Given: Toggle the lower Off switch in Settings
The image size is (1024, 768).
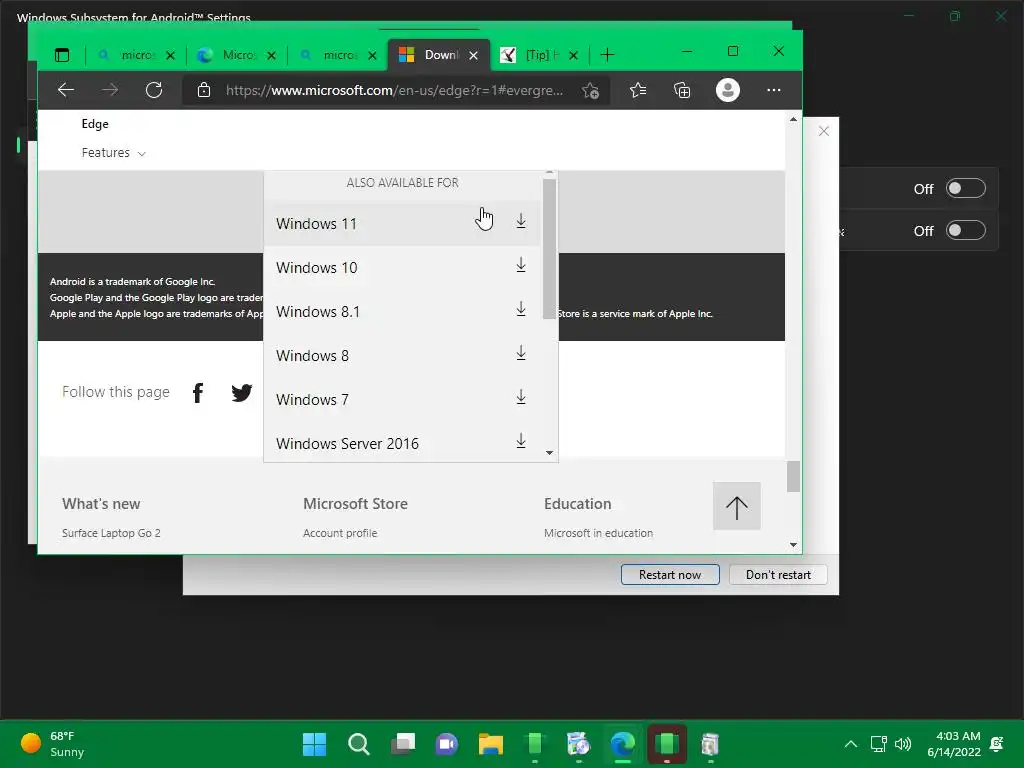Looking at the screenshot, I should click(965, 231).
